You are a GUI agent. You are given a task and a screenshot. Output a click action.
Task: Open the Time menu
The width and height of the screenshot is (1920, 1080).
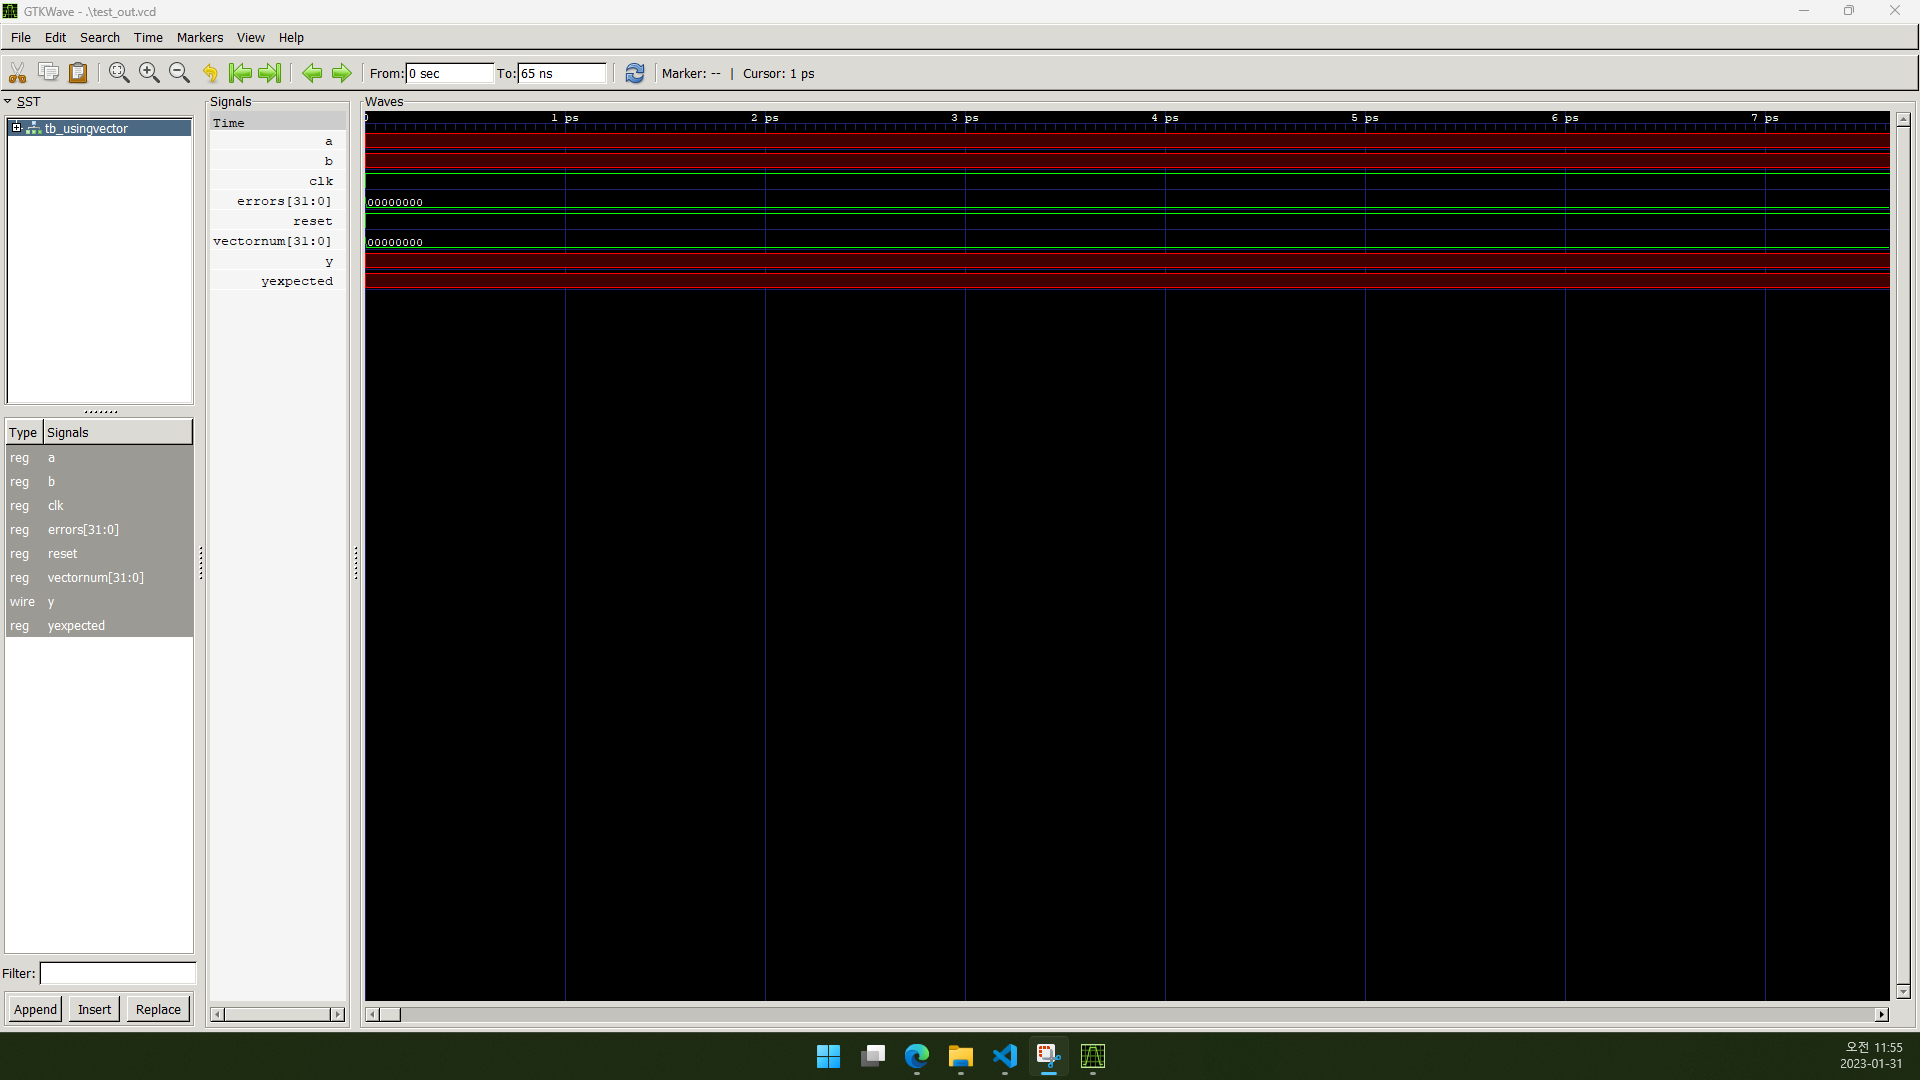point(148,37)
